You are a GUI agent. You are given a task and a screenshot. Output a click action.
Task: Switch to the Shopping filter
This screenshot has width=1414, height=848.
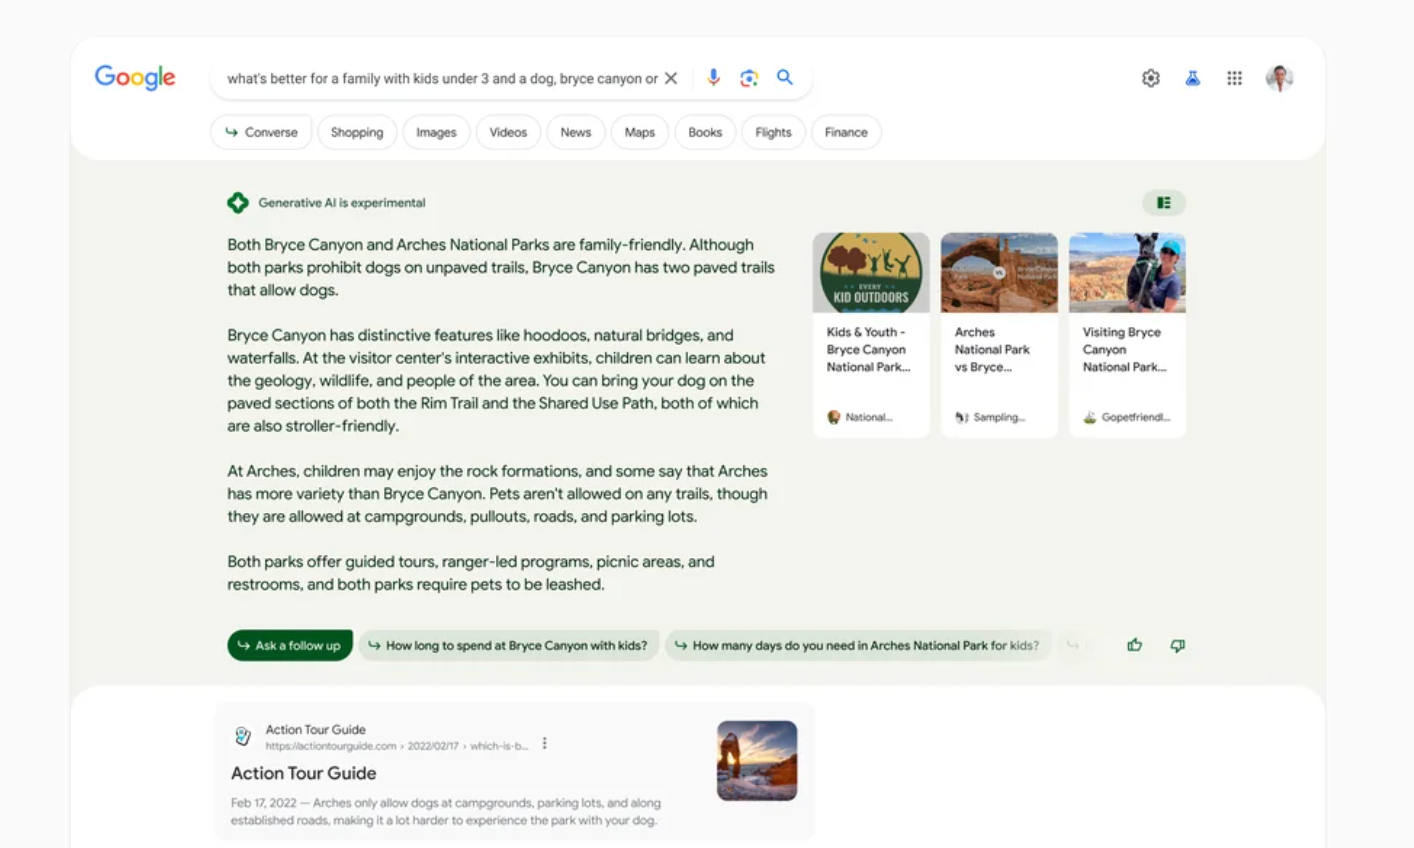point(357,132)
